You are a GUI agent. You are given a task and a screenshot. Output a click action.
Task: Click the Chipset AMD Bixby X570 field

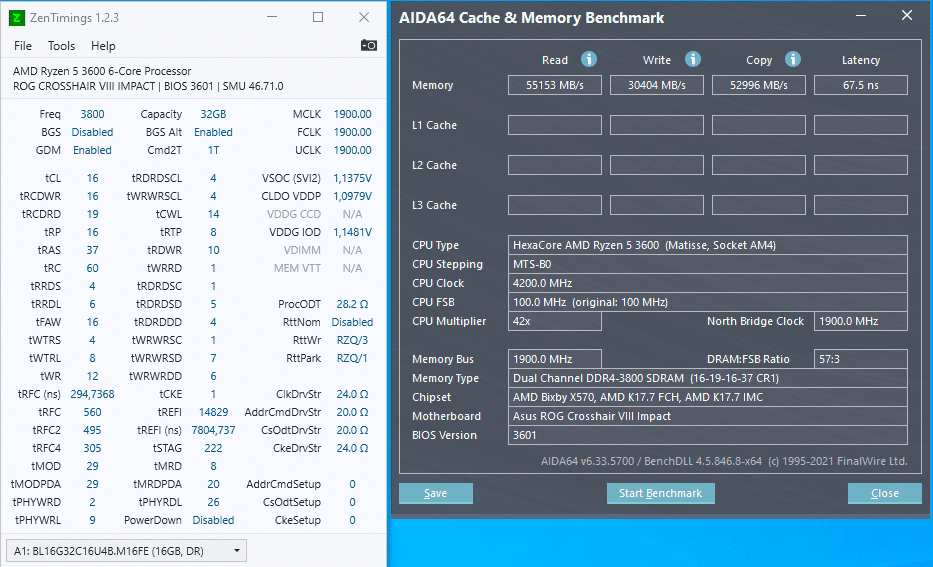(x=707, y=397)
